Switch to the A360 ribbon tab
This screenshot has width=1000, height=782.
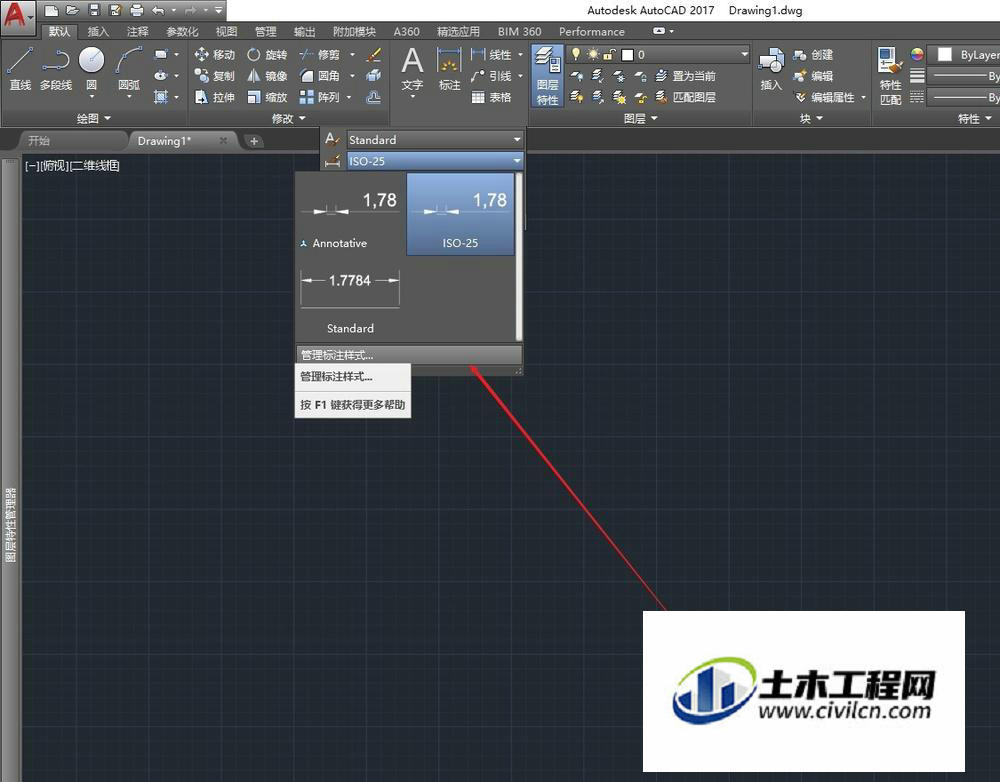[406, 31]
